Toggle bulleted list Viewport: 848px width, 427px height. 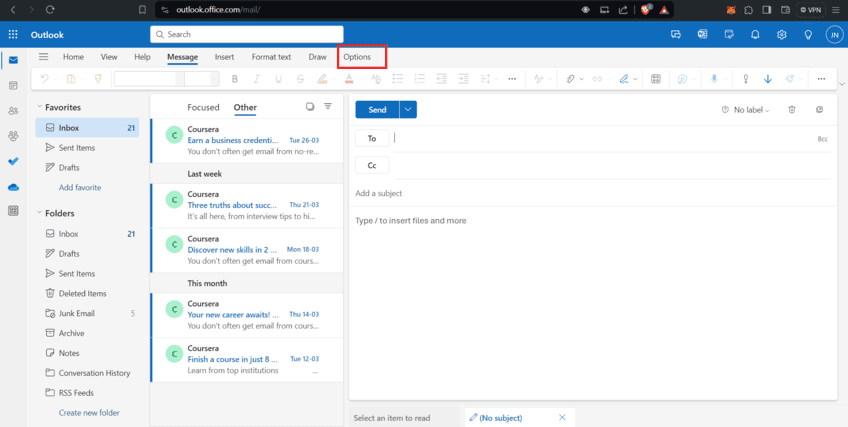coord(398,79)
